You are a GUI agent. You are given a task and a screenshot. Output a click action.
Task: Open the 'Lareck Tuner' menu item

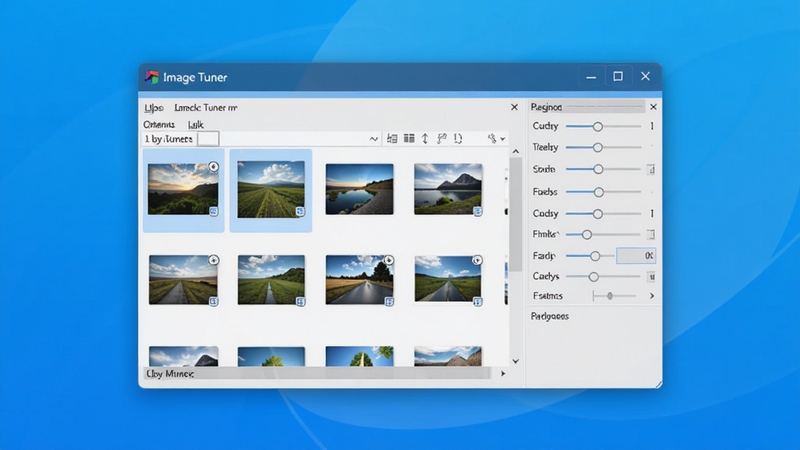[206, 108]
